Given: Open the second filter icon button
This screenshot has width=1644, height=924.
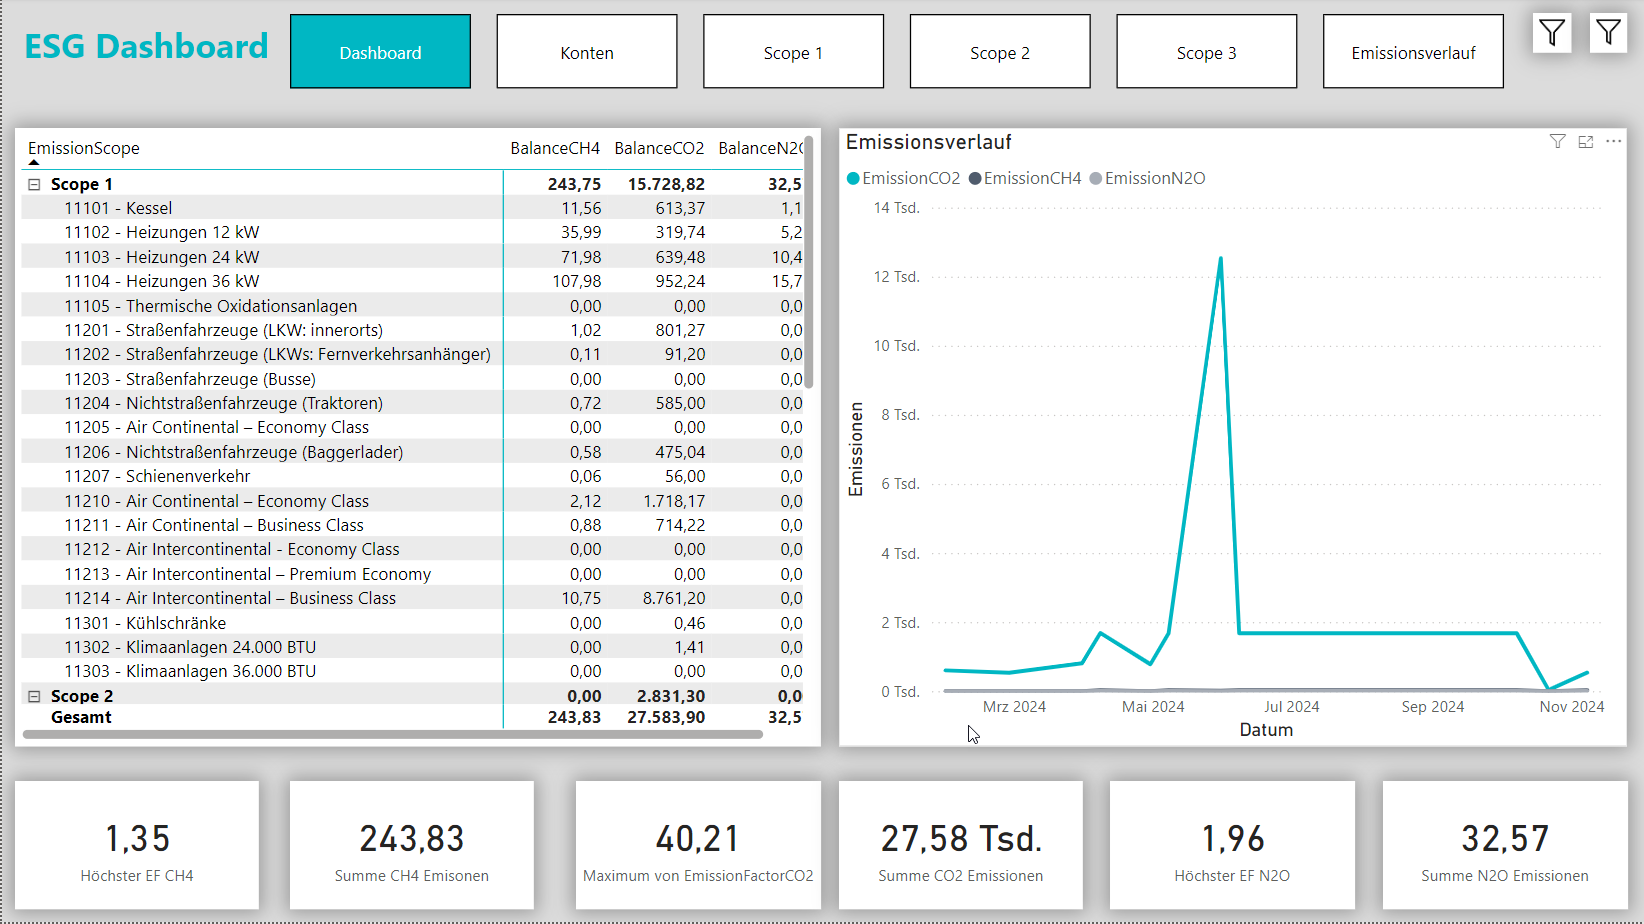Looking at the screenshot, I should (1608, 34).
